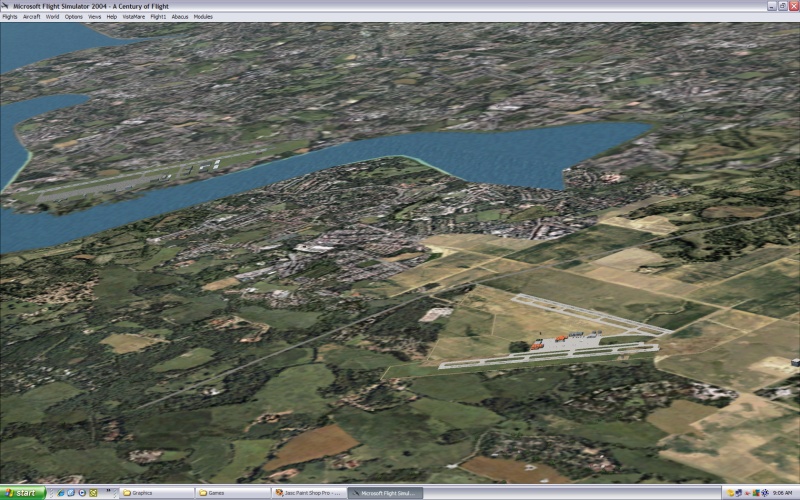
Task: Open the VistaMare menu
Action: [x=134, y=17]
